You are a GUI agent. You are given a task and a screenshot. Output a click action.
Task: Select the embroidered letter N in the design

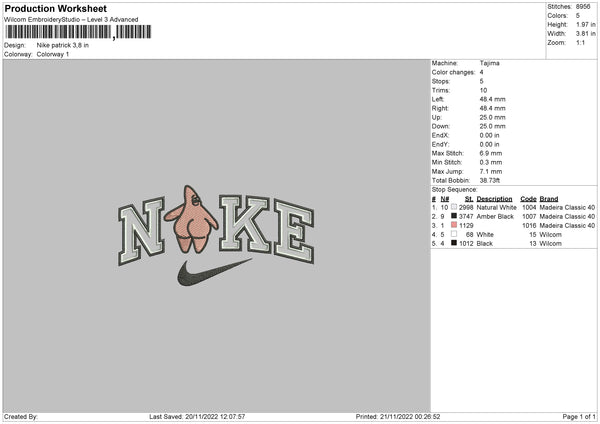tap(141, 231)
